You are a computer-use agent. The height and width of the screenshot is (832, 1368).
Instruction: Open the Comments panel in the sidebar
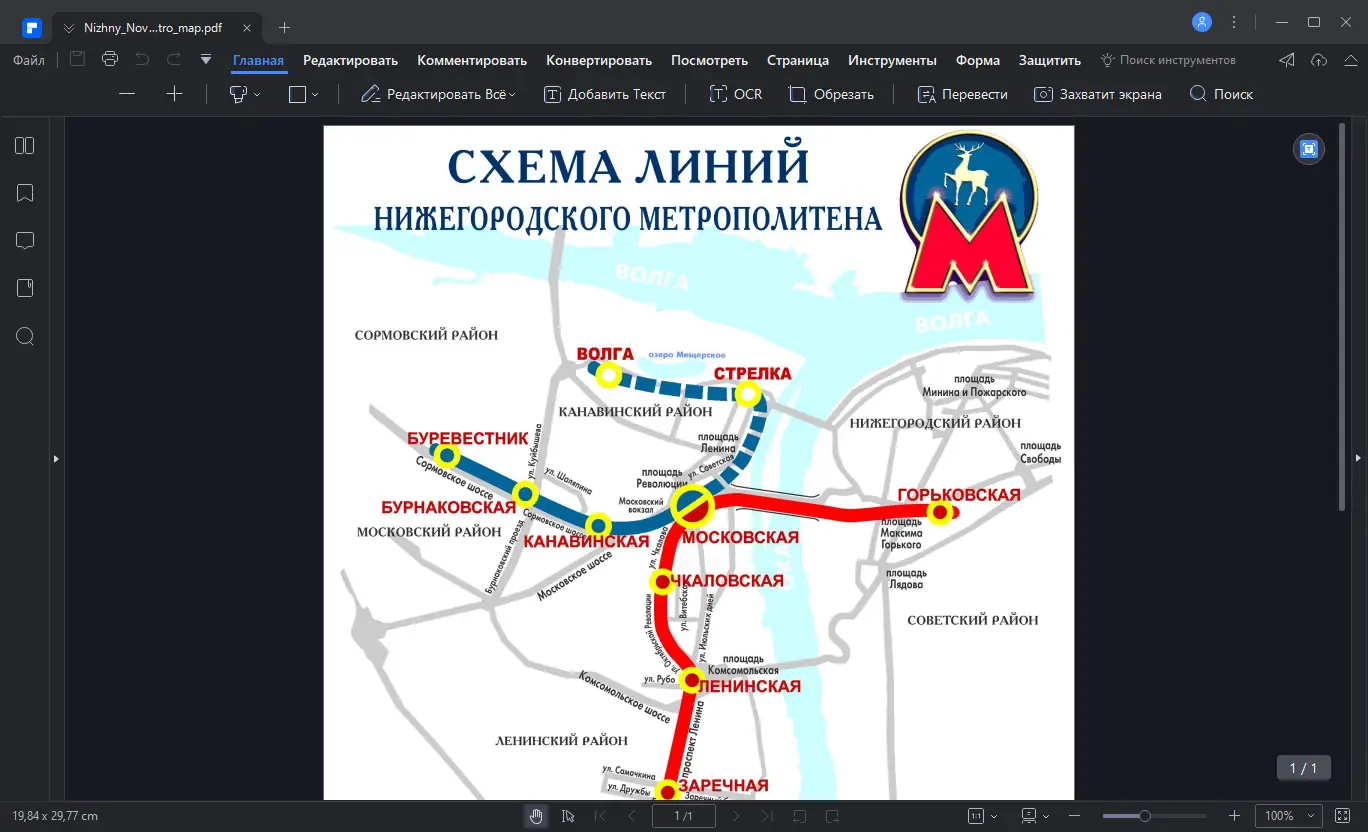[24, 240]
